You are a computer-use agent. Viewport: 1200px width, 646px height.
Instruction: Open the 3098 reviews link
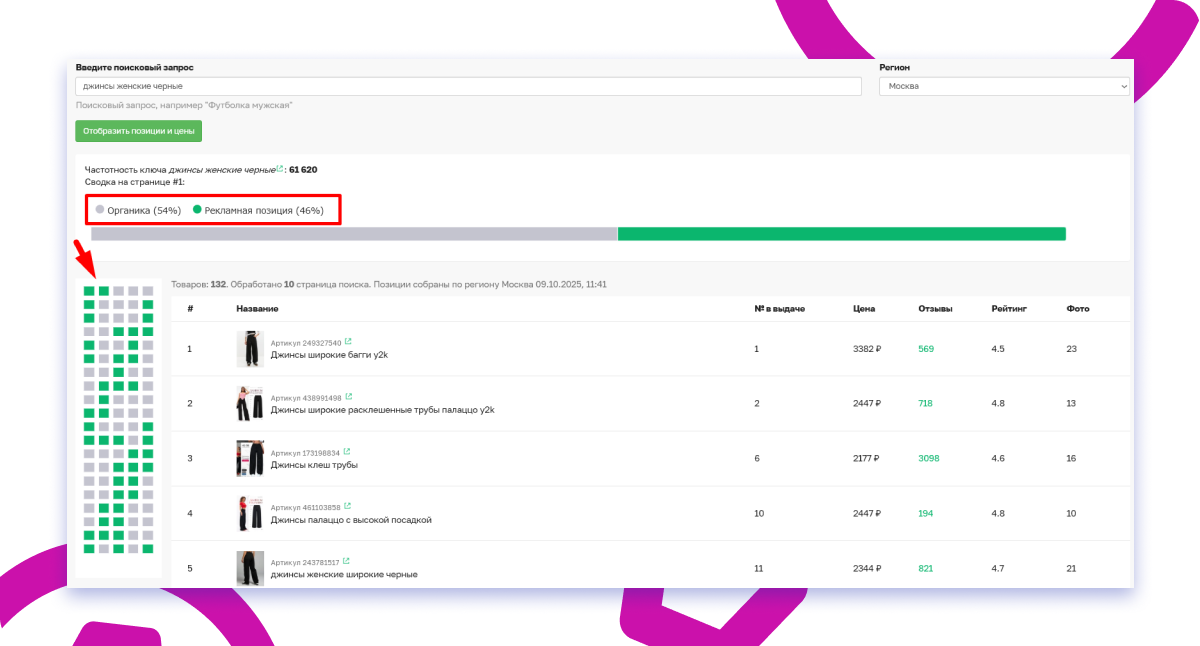click(x=929, y=459)
